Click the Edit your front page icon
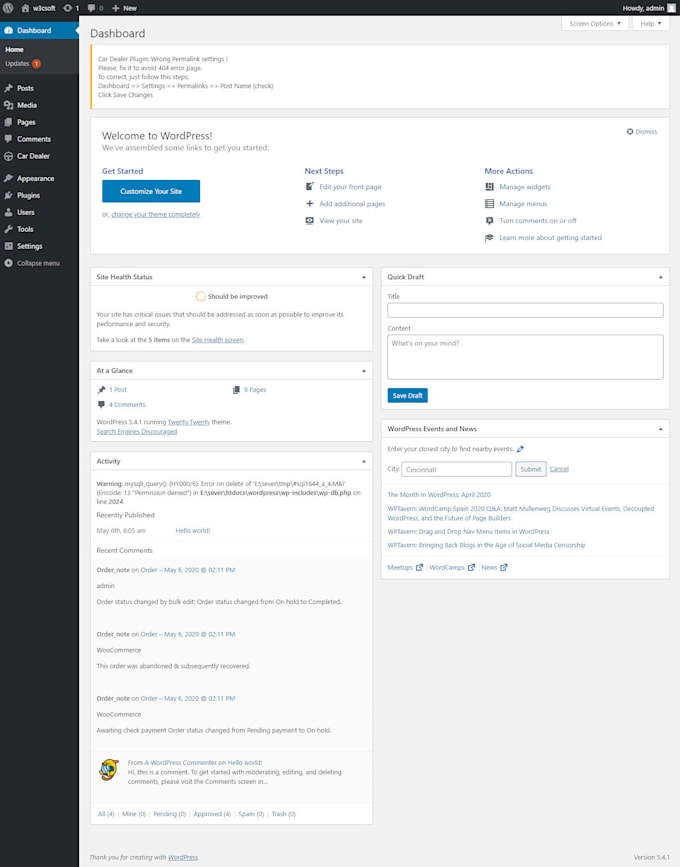 coord(310,186)
